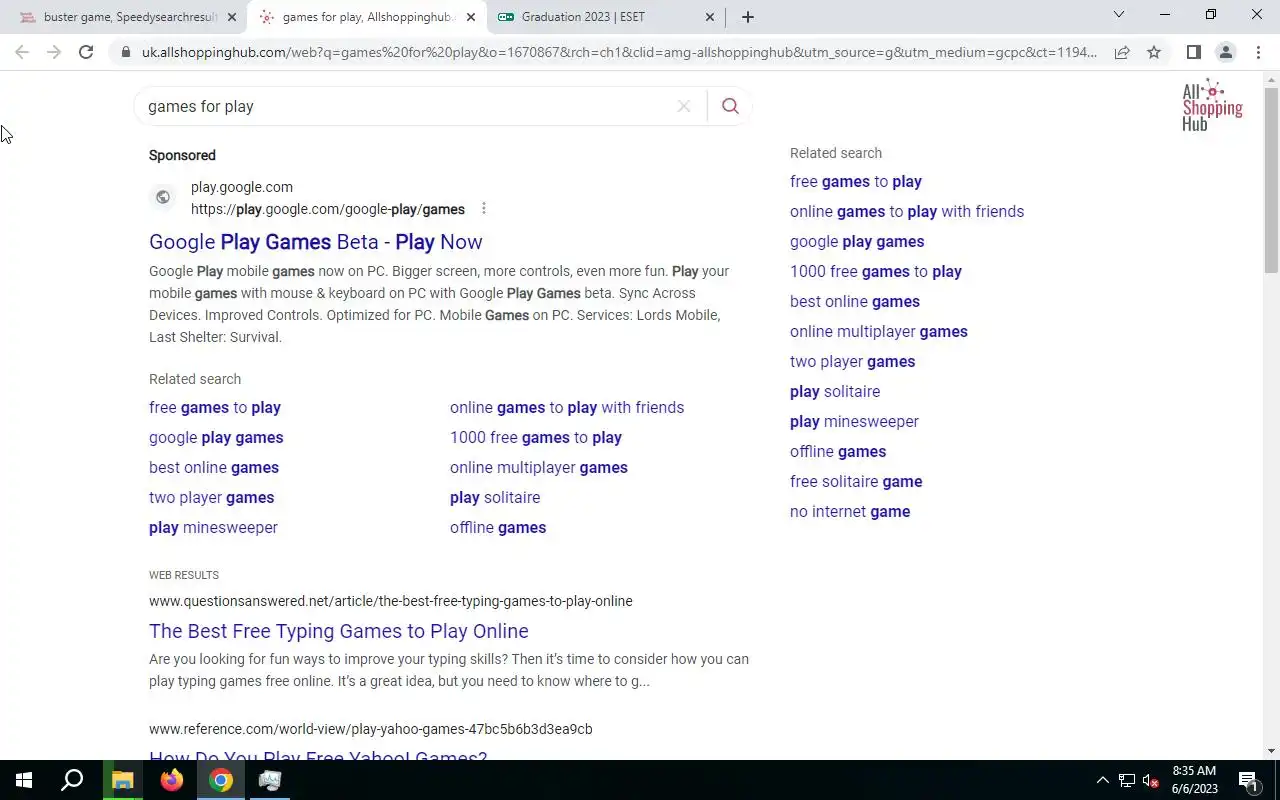
Task: Open File Explorer from the taskbar
Action: [123, 780]
